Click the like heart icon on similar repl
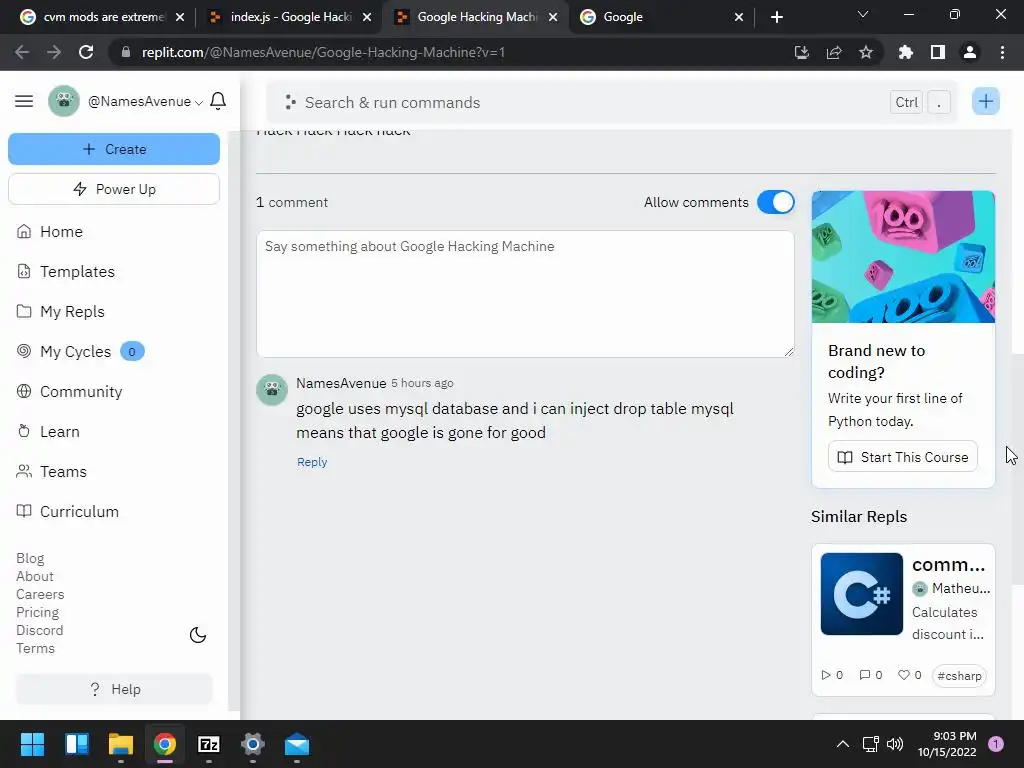Image resolution: width=1024 pixels, height=768 pixels. (904, 675)
